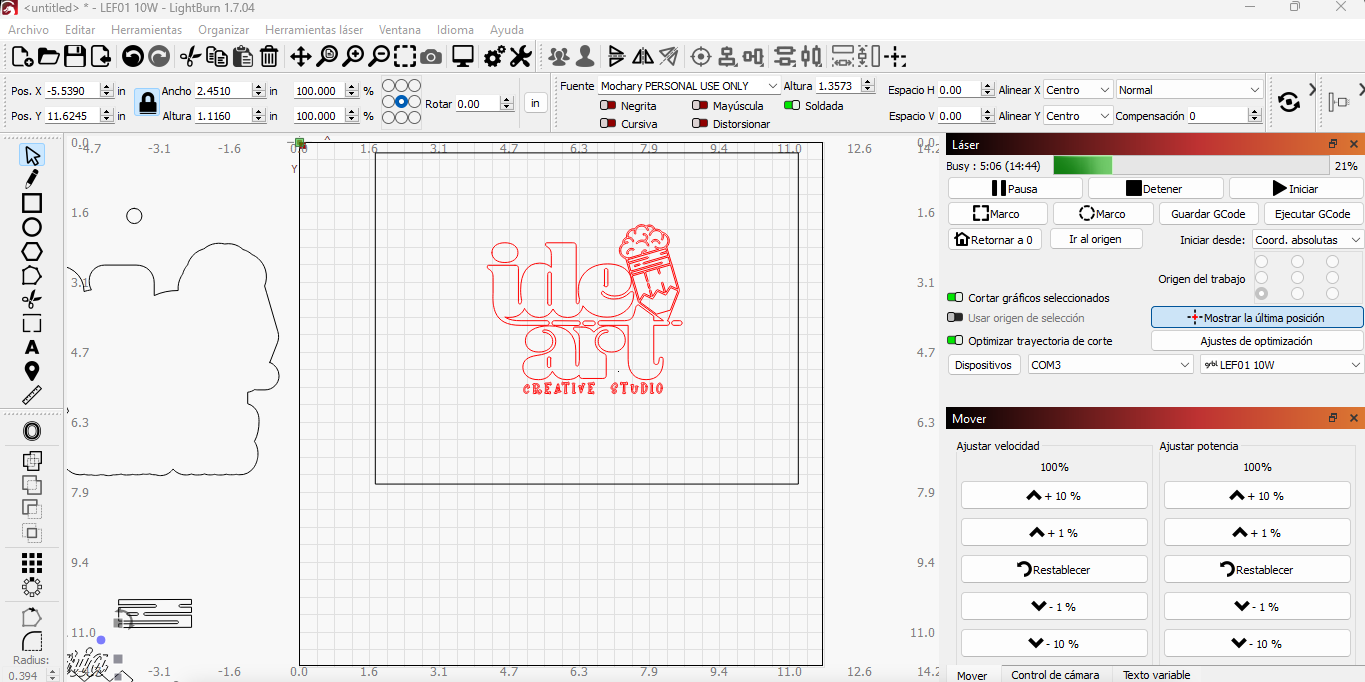This screenshot has height=682, width=1365.
Task: Click the Guardar GCode button
Action: 1208,214
